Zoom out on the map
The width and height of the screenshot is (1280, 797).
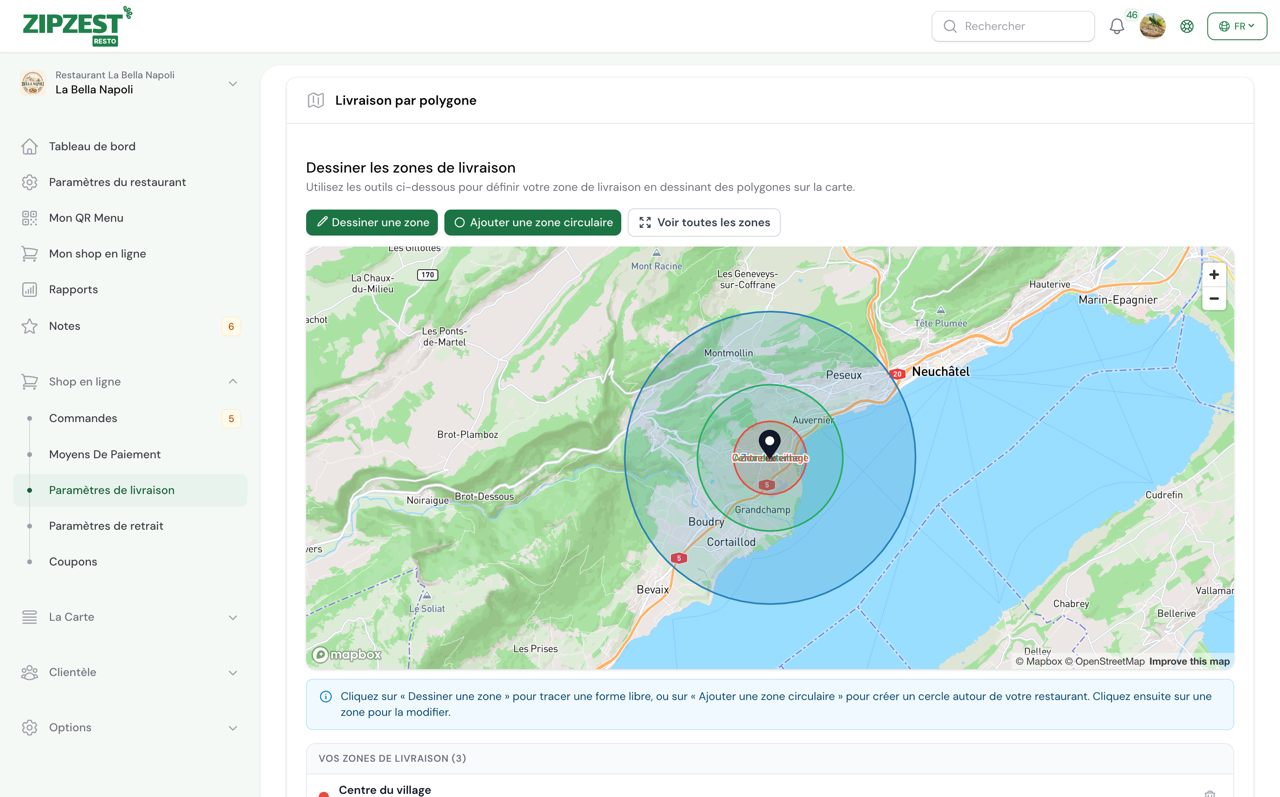[1214, 299]
